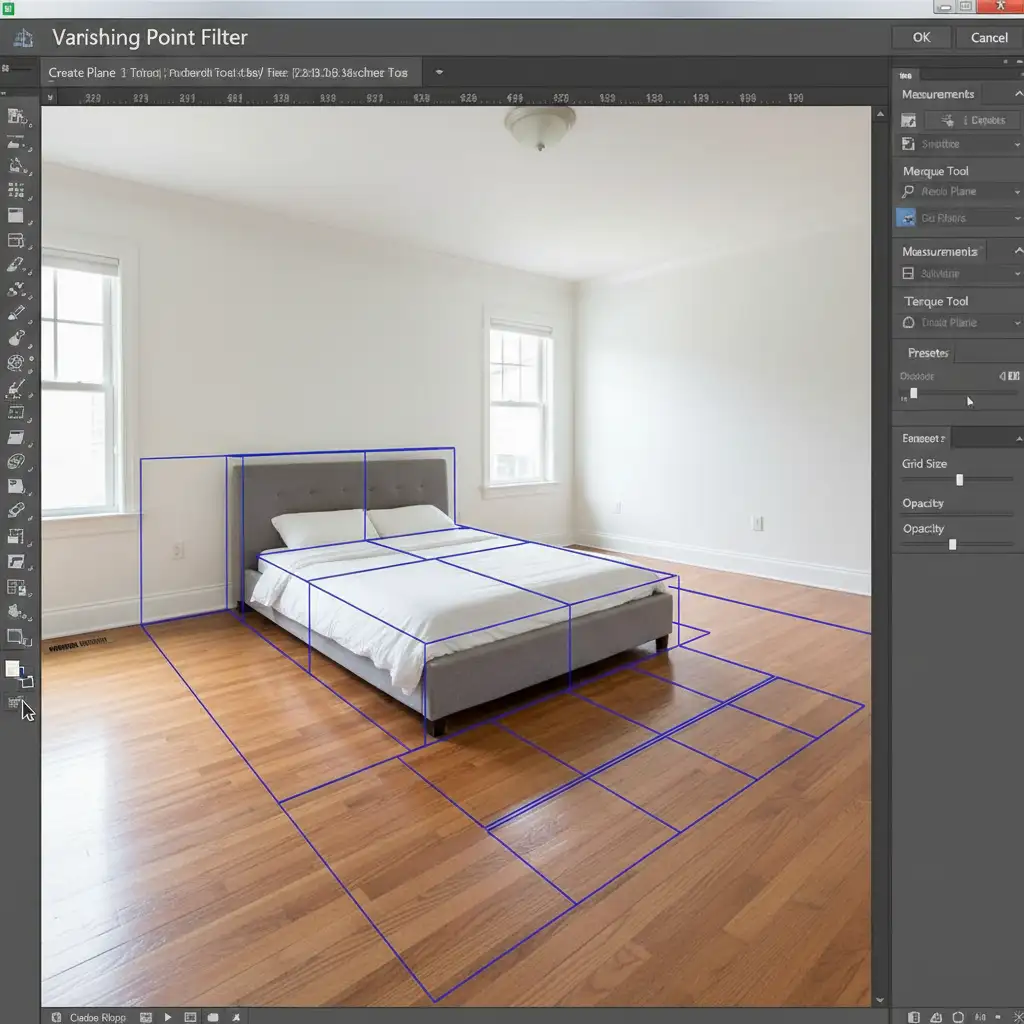
Task: Click the OK button
Action: (921, 37)
